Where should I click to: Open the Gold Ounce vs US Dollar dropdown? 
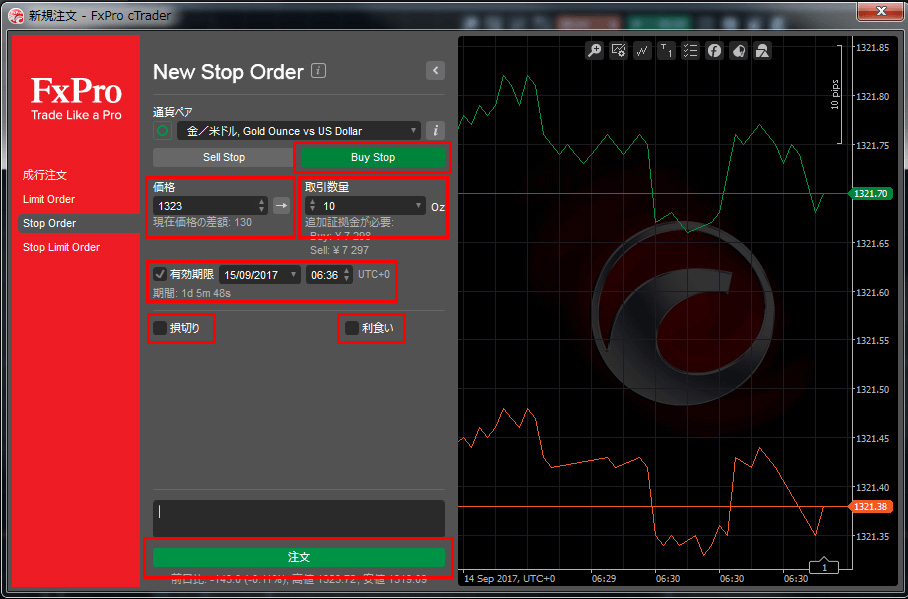pyautogui.click(x=298, y=131)
